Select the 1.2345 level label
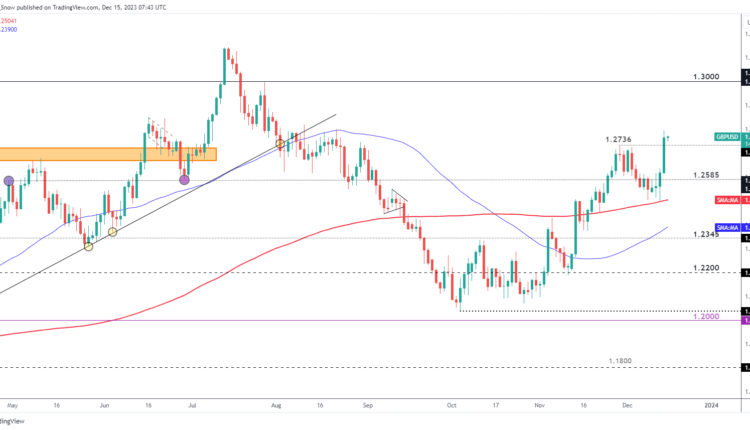Image resolution: width=750 pixels, height=430 pixels. coord(705,233)
